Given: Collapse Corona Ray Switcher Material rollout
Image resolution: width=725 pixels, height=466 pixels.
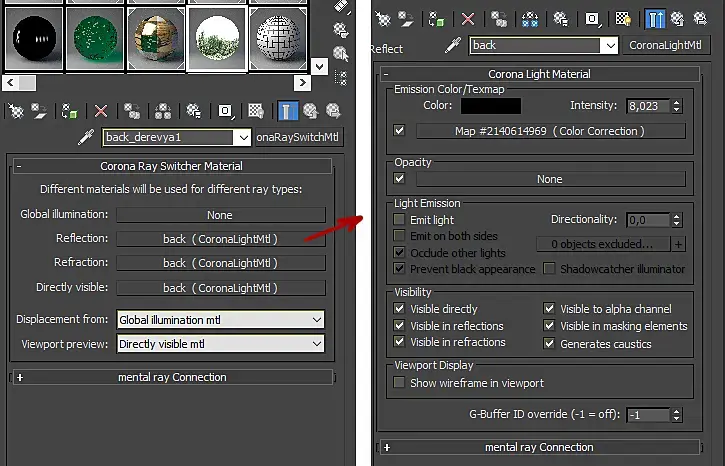Looking at the screenshot, I should [172, 166].
